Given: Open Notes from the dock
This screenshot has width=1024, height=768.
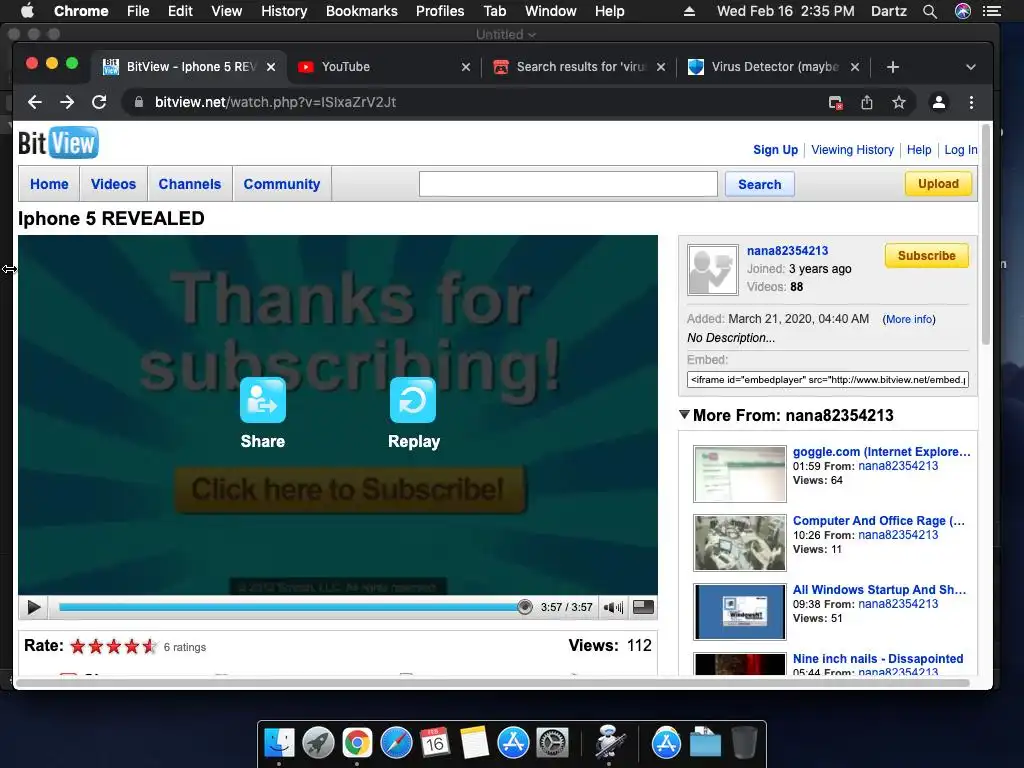Looking at the screenshot, I should coord(474,743).
